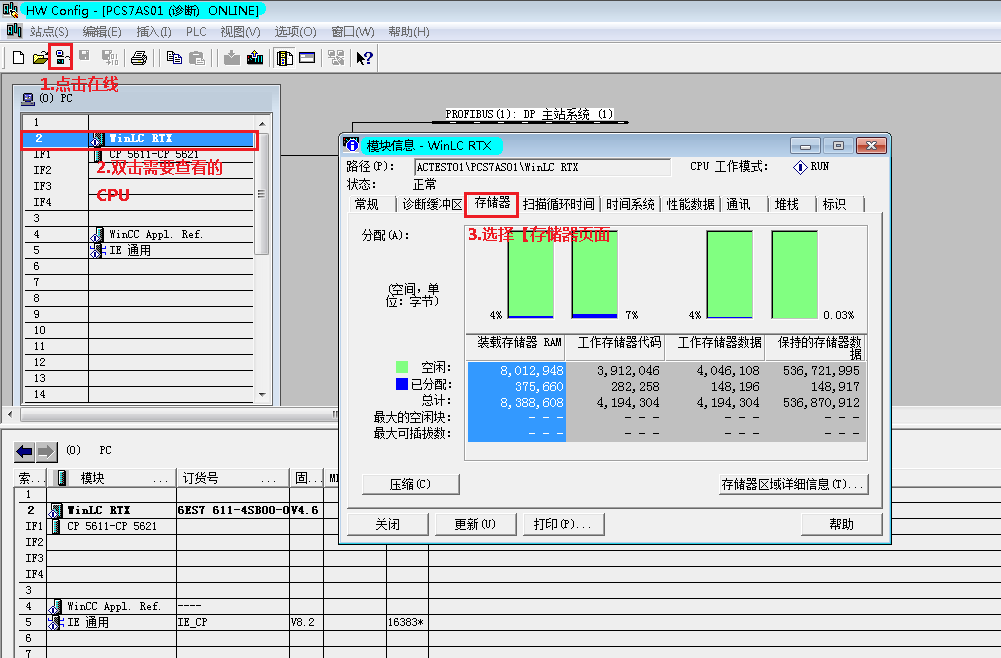
Task: Click the address overview window icon
Action: click(307, 58)
